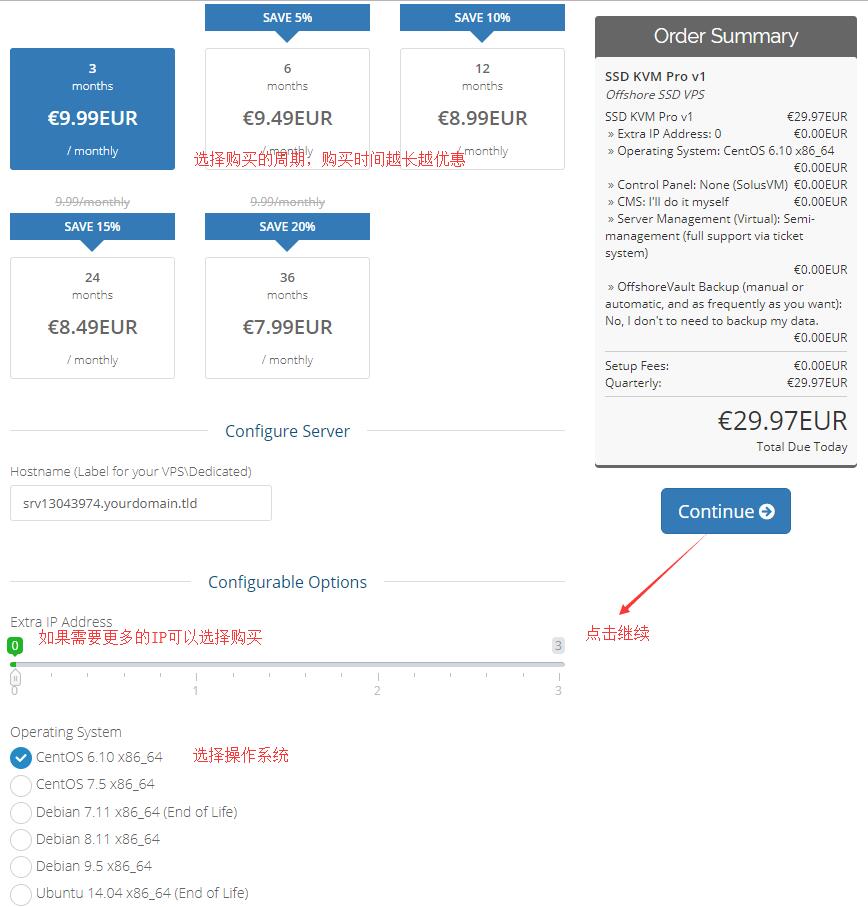
Task: Select CentOS 6.10 x86_64 radio button
Action: pyautogui.click(x=21, y=758)
